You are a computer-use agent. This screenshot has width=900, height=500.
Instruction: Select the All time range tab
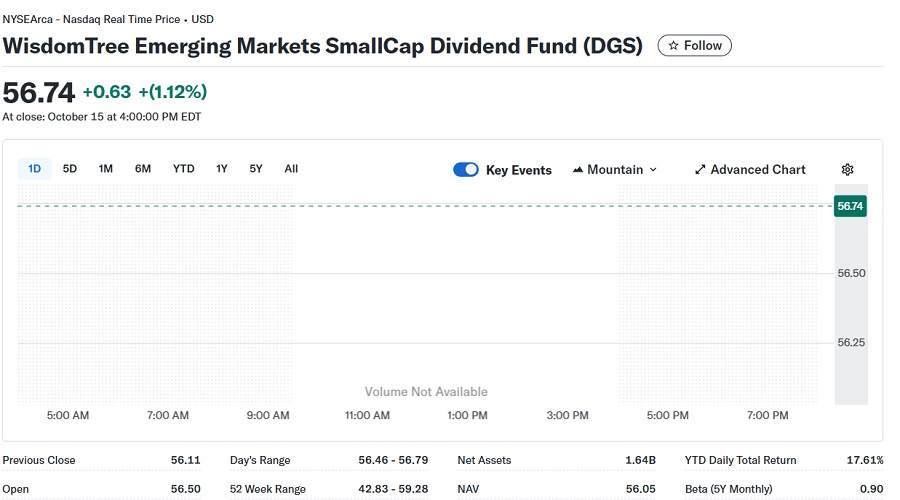click(x=291, y=169)
